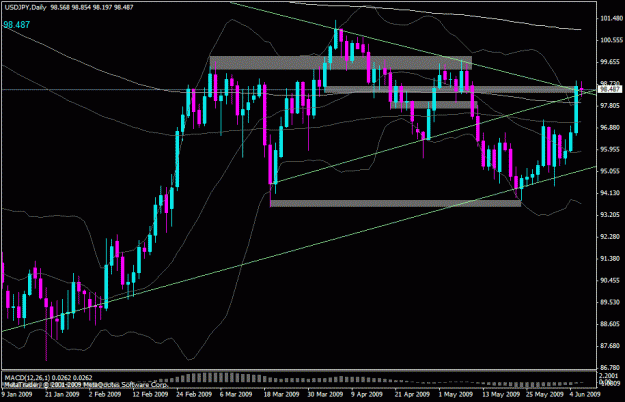This screenshot has width=625, height=402.
Task: Select the 100.555 price axis label
Action: [611, 40]
